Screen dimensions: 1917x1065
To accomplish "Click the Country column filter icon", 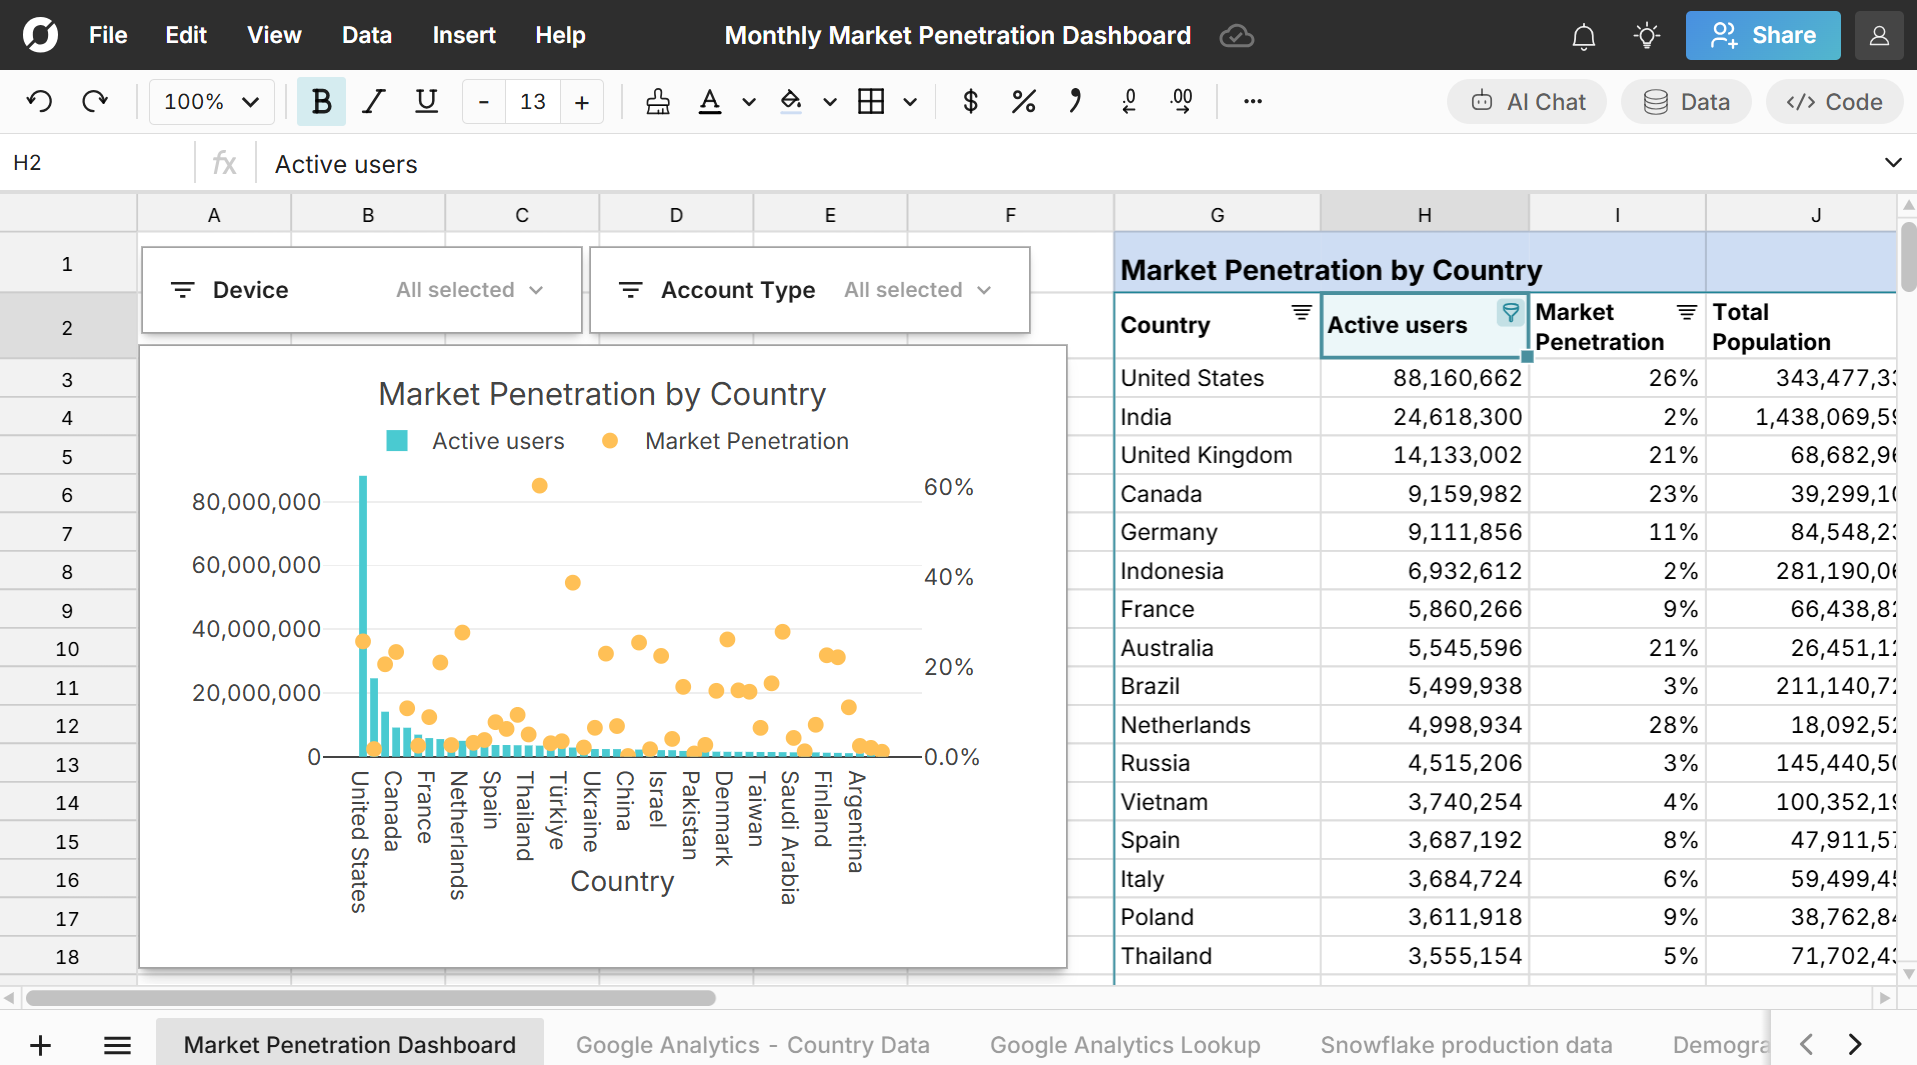I will click(x=1301, y=312).
